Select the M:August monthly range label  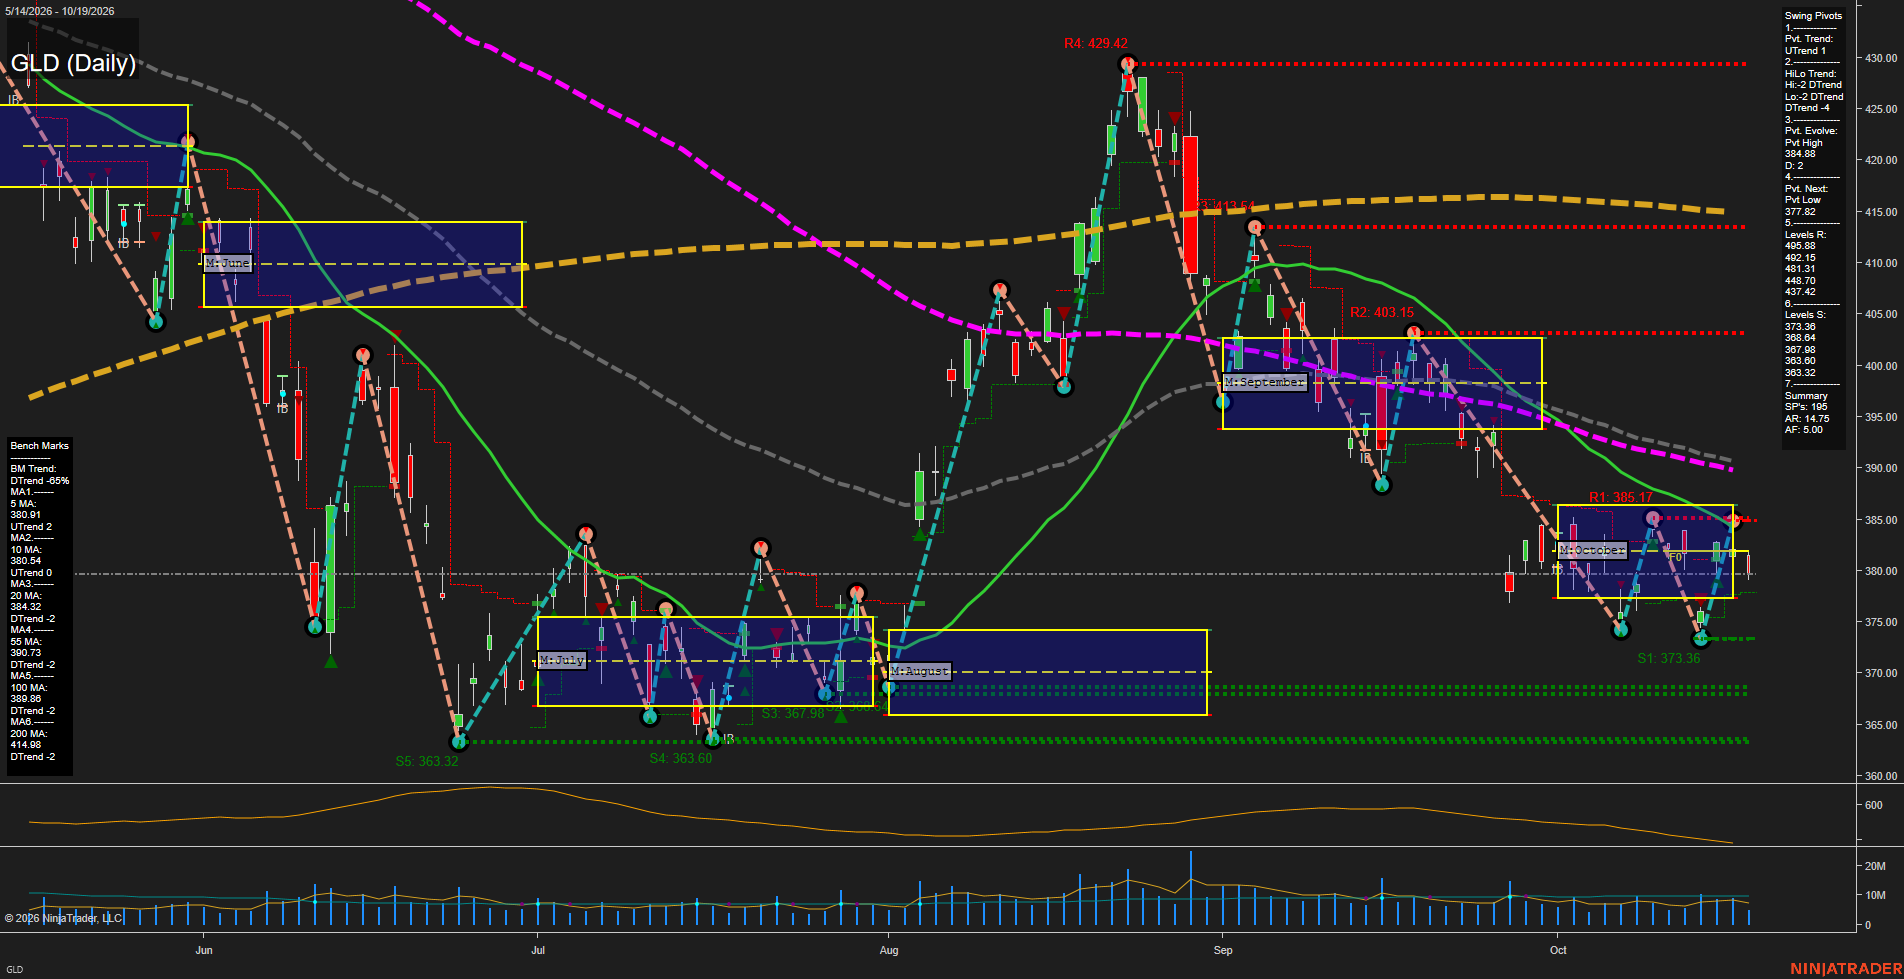click(920, 671)
